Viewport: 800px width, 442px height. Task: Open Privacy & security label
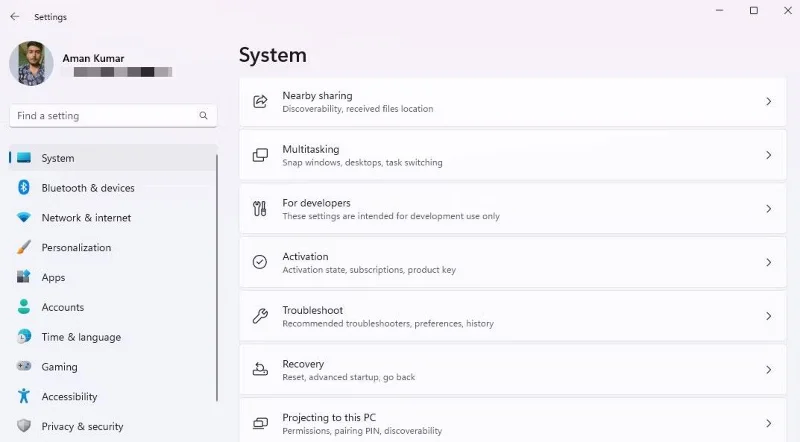82,426
